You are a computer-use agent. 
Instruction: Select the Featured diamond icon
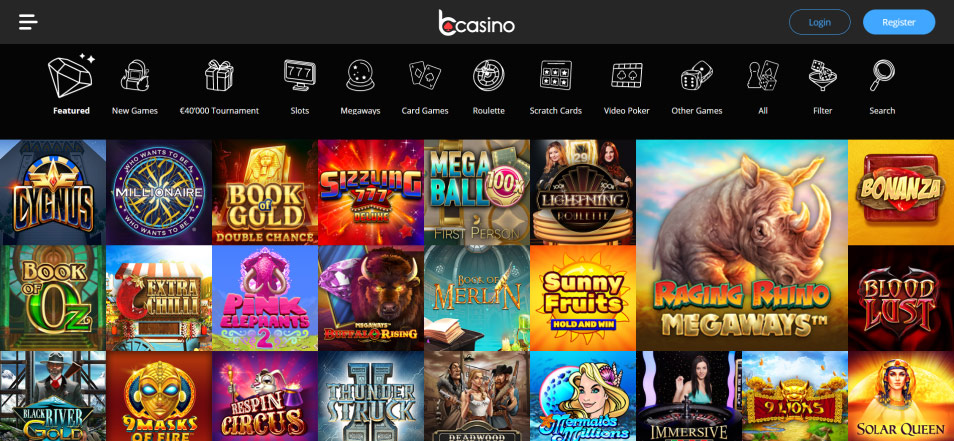click(71, 76)
